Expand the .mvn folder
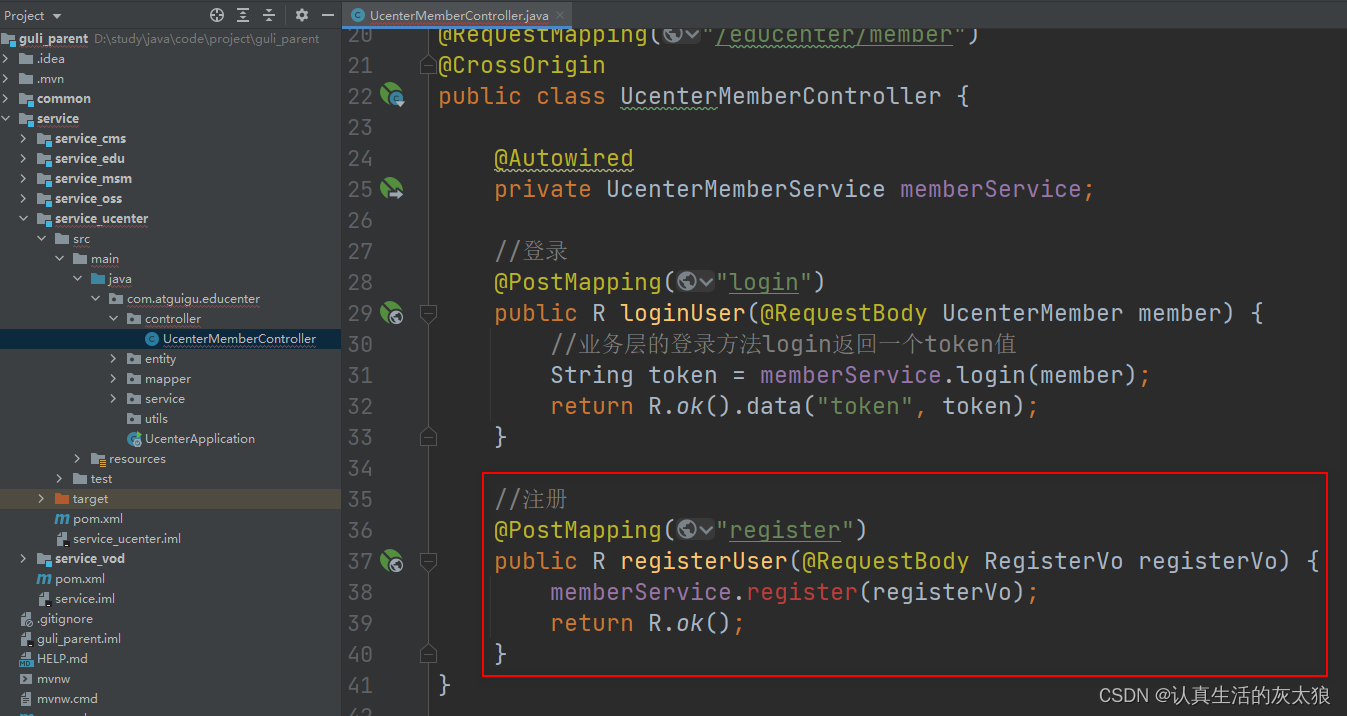Viewport: 1347px width, 716px height. (x=7, y=79)
